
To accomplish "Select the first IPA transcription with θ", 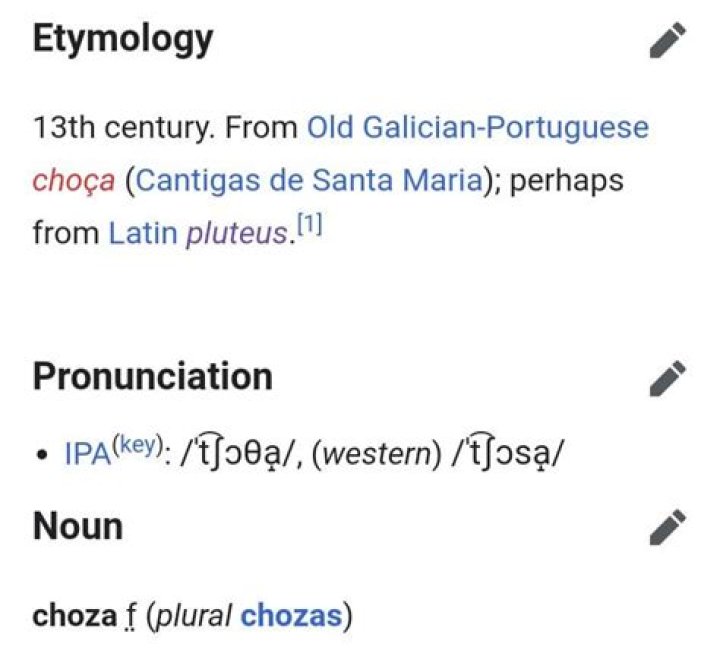I will [239, 453].
